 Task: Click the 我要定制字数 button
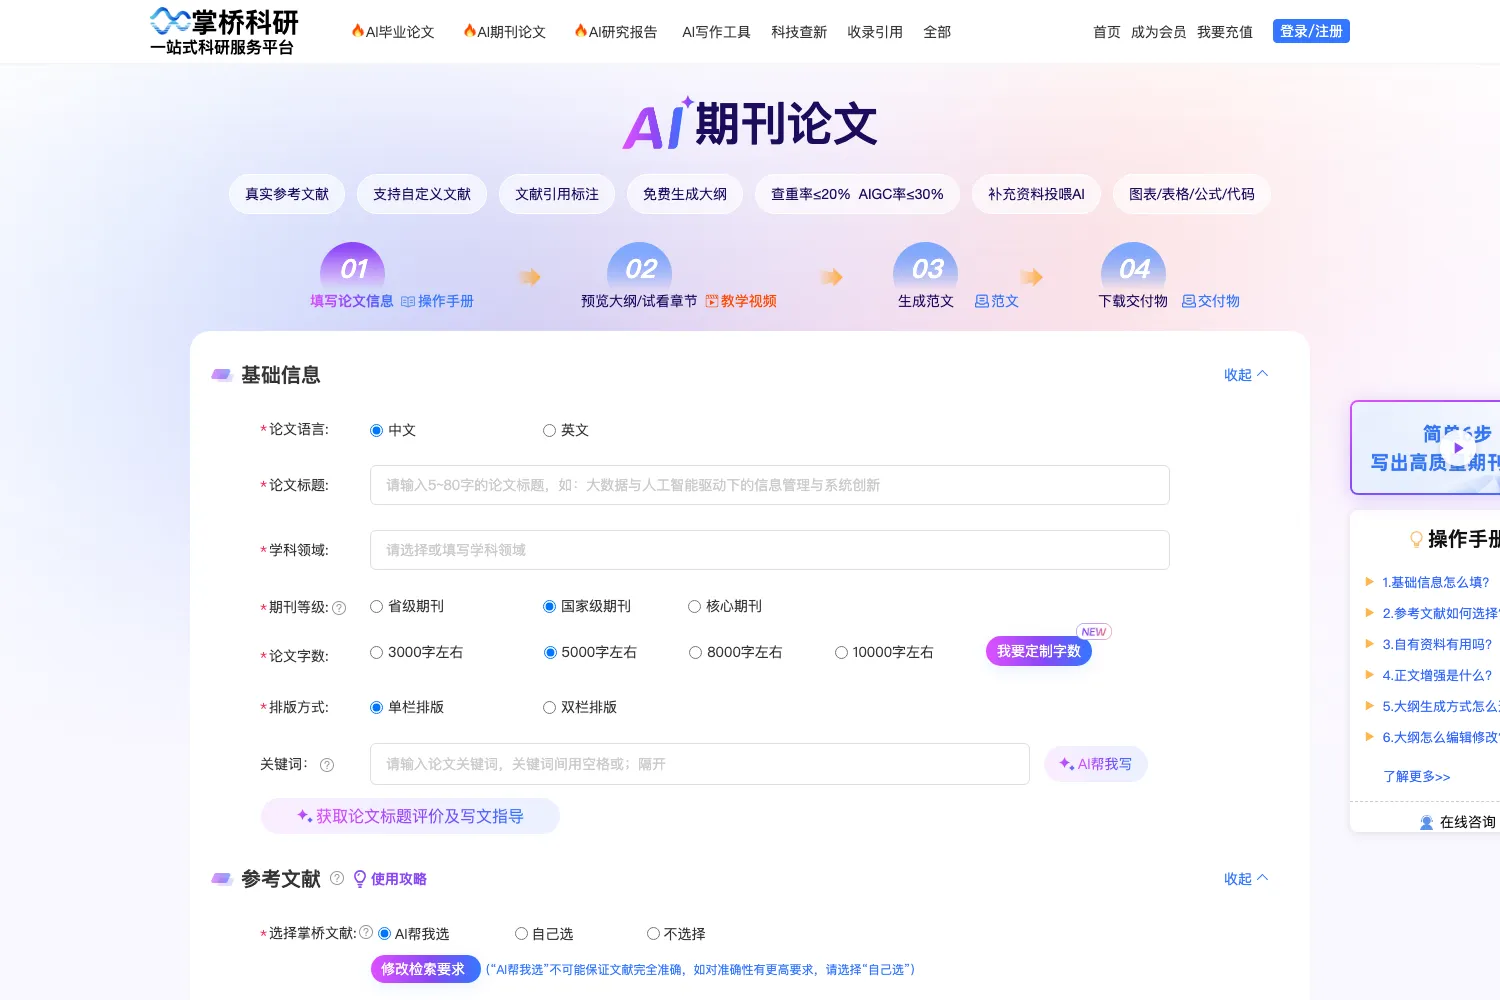click(x=1039, y=651)
